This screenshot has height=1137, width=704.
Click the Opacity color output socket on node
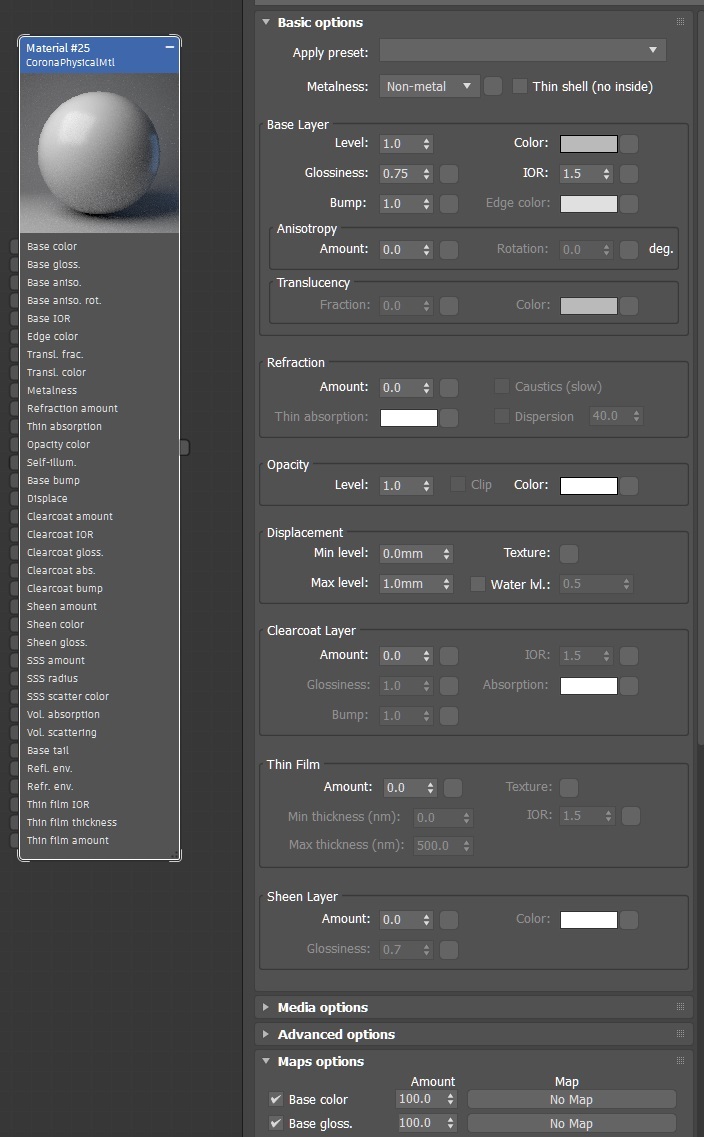coord(184,447)
